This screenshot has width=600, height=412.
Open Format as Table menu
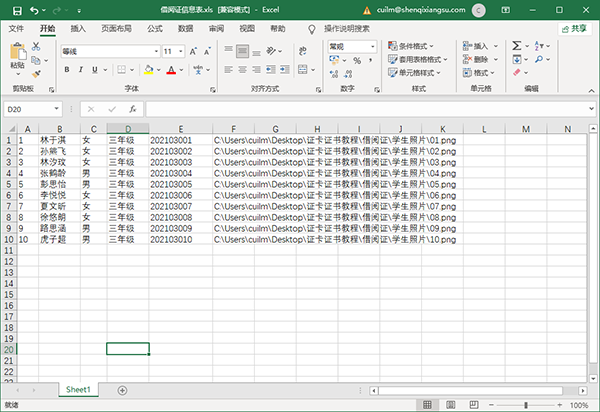[x=417, y=59]
